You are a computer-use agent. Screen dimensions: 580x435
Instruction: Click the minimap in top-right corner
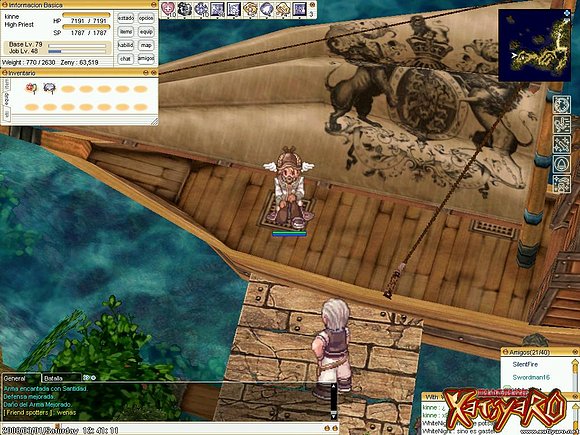coord(535,45)
